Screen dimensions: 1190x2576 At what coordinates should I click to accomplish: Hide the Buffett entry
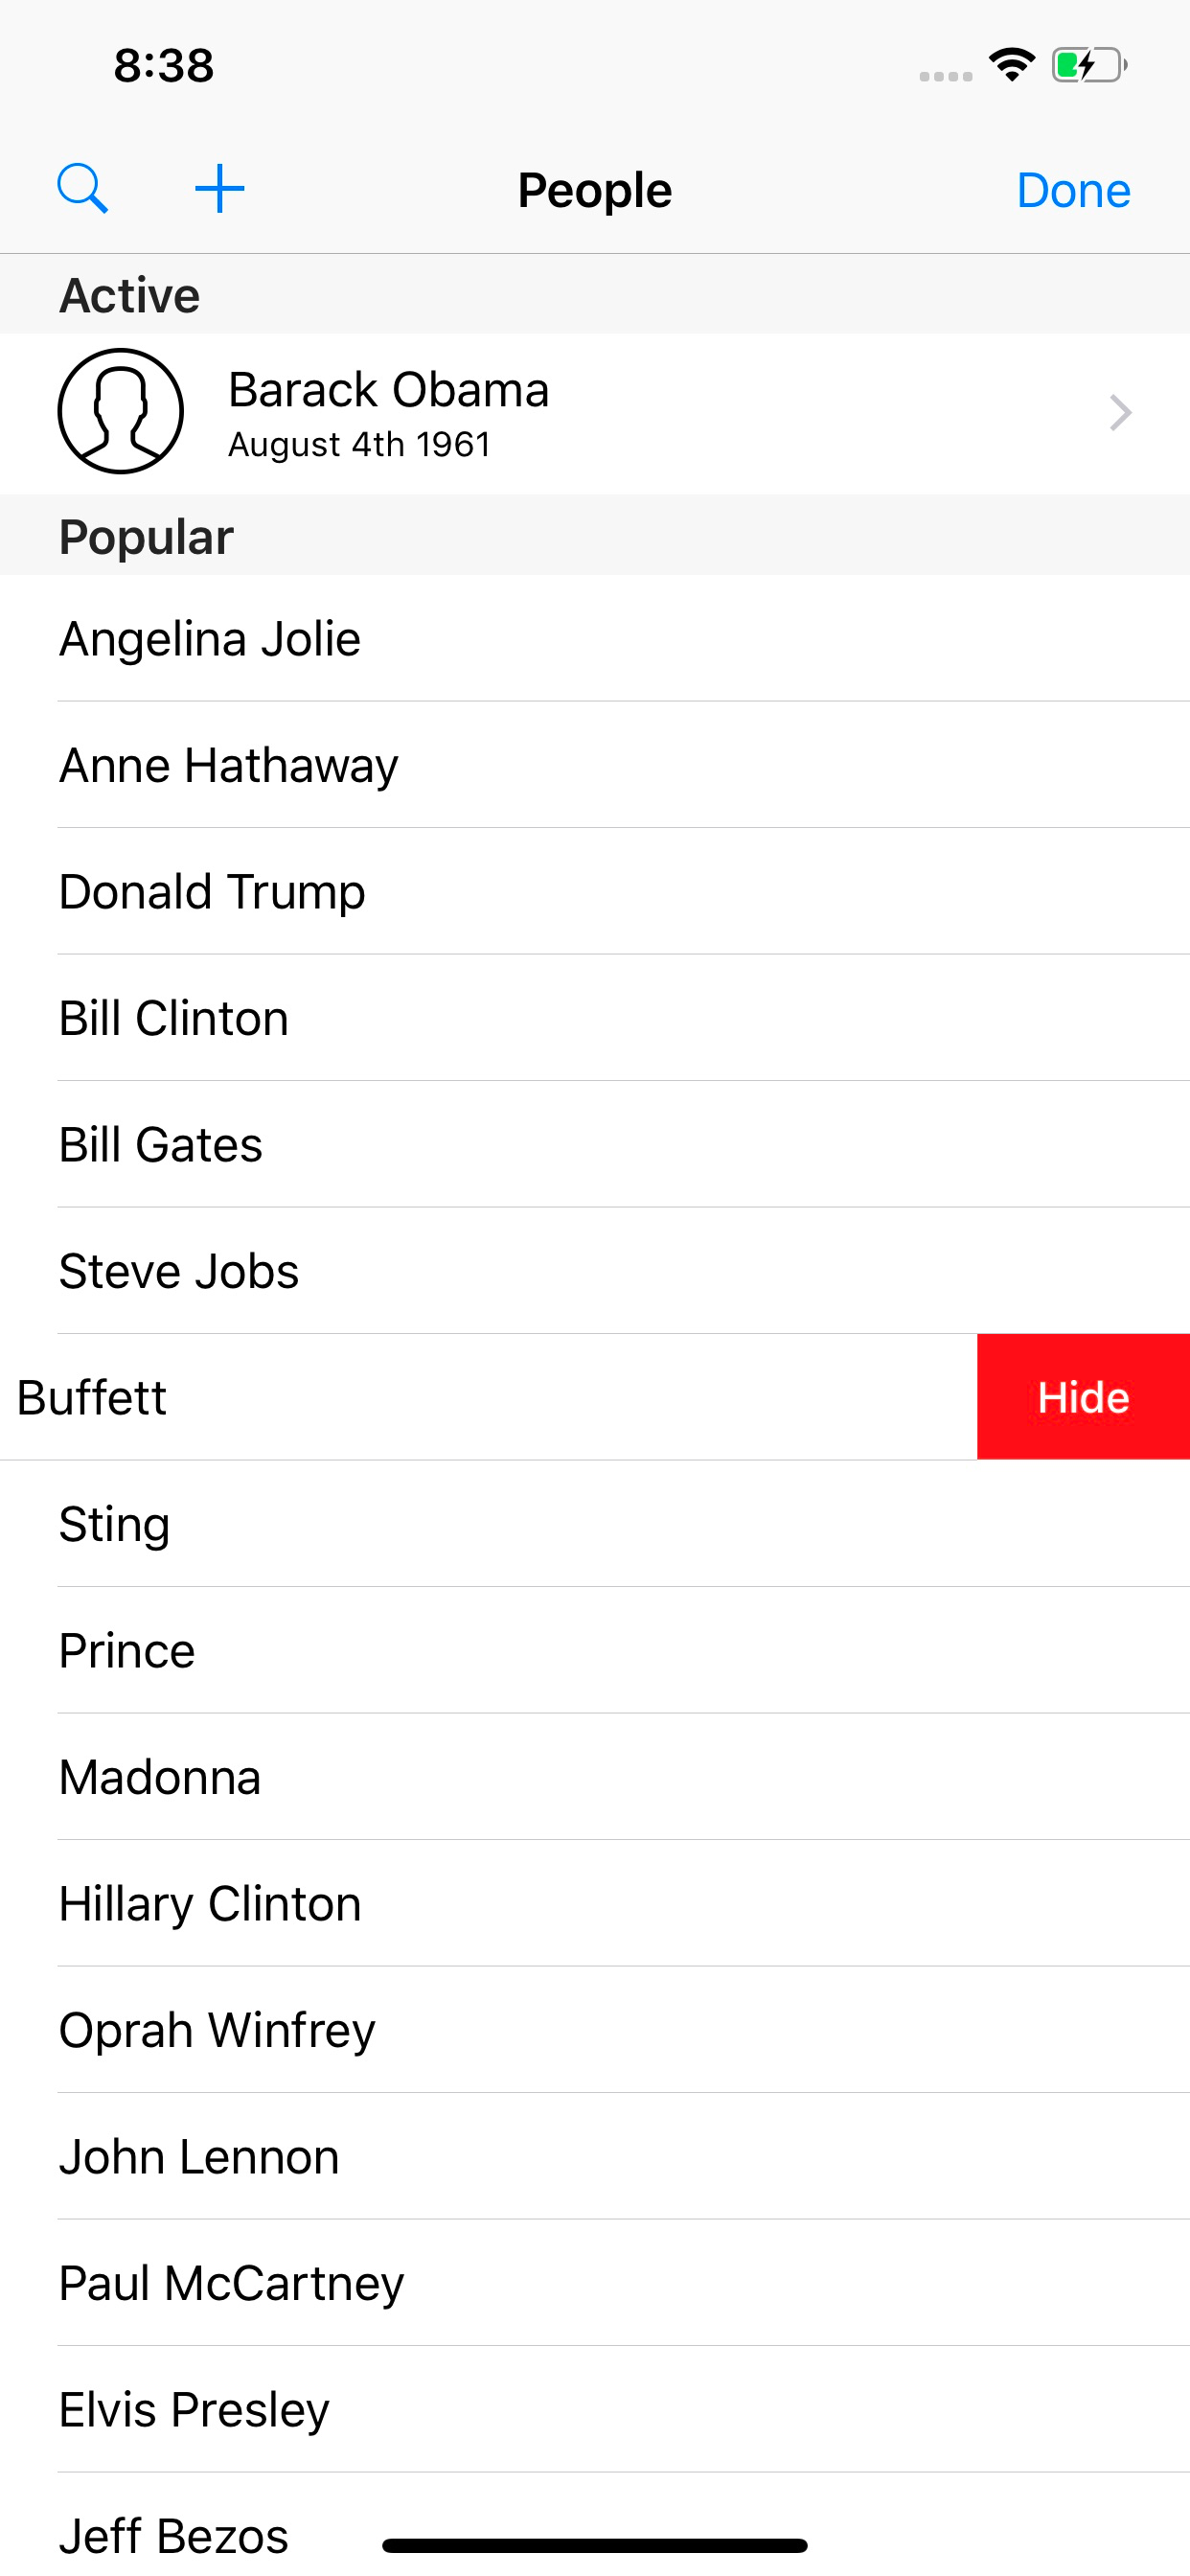[x=1082, y=1397]
